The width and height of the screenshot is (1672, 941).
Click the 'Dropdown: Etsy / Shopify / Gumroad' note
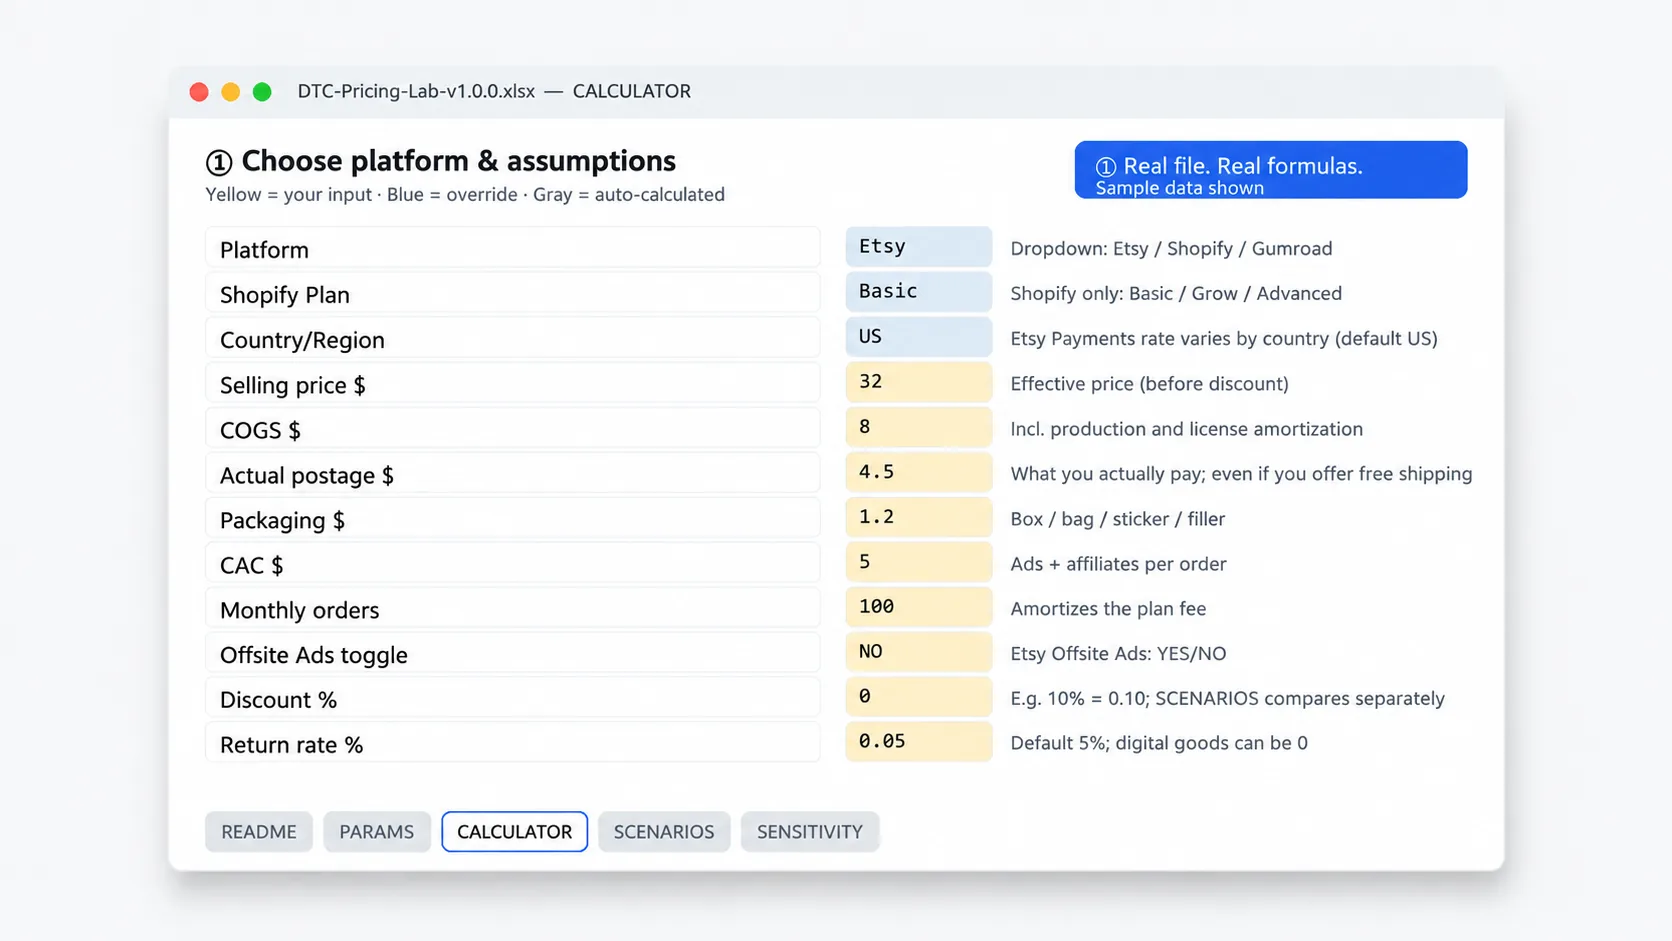point(1171,248)
